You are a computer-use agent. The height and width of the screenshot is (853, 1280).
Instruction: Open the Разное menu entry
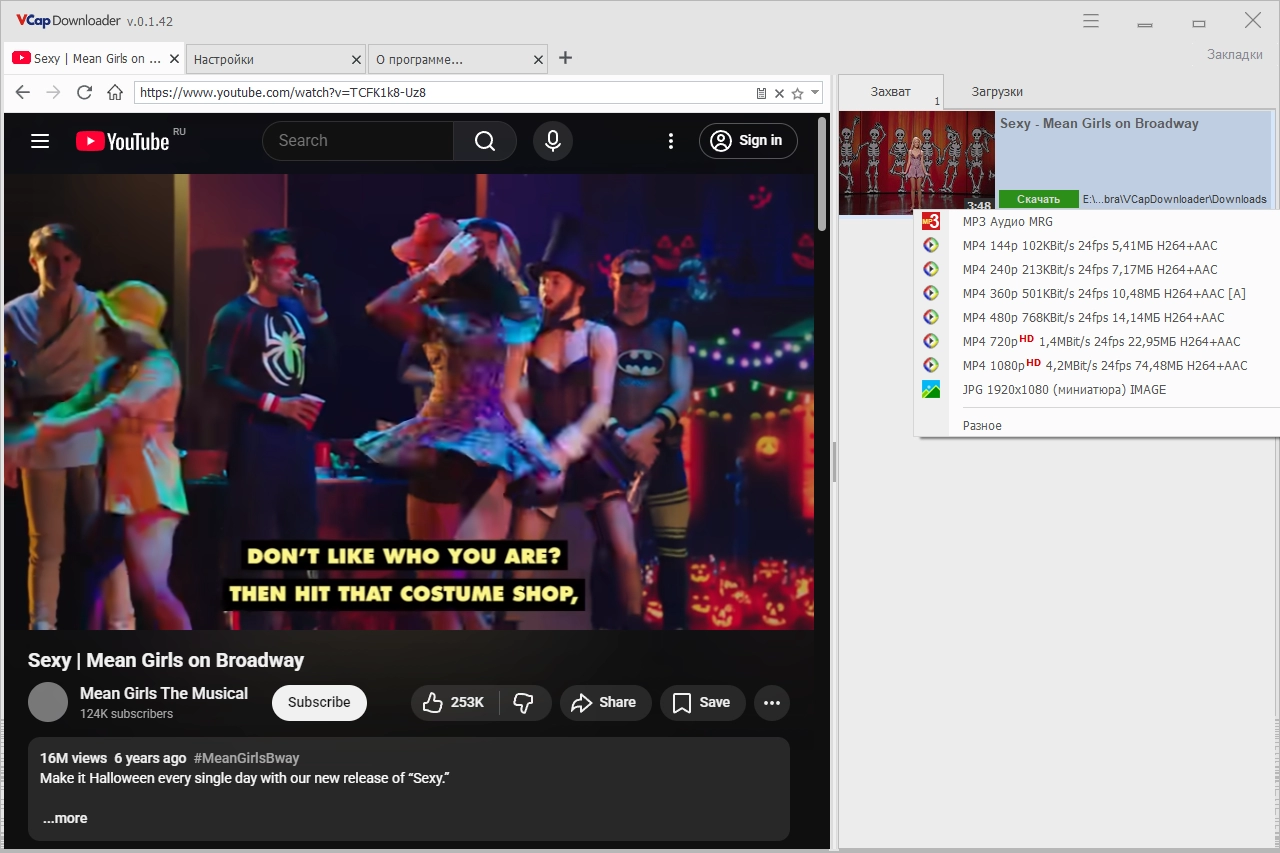(1097, 426)
